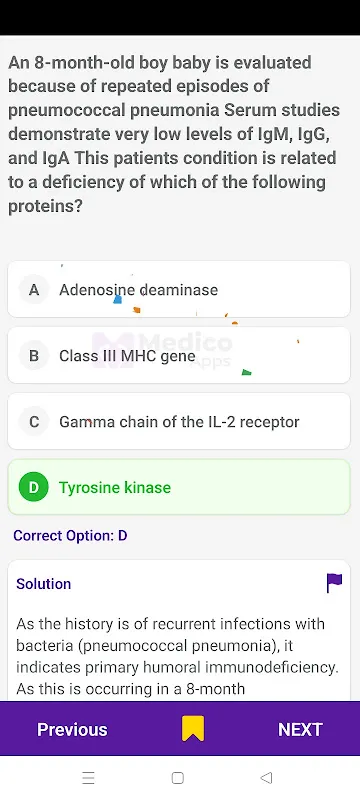Image resolution: width=360 pixels, height=800 pixels.
Task: Flag this question with the purple flag icon
Action: tap(335, 583)
